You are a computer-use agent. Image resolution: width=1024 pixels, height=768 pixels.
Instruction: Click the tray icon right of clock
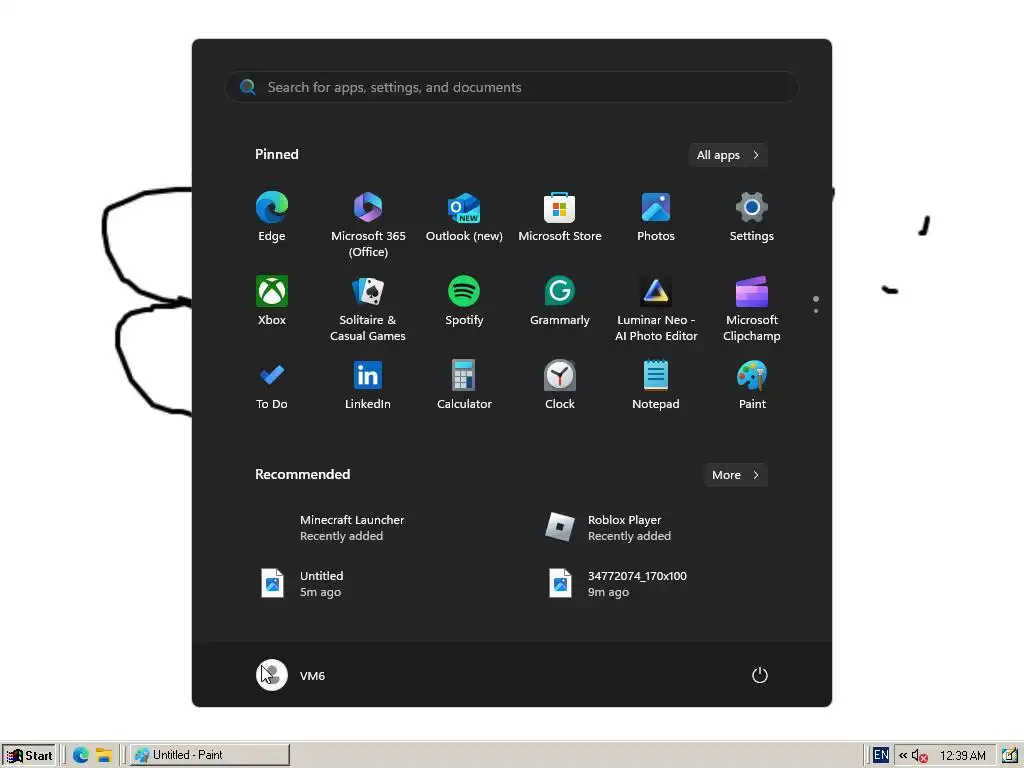point(1010,755)
